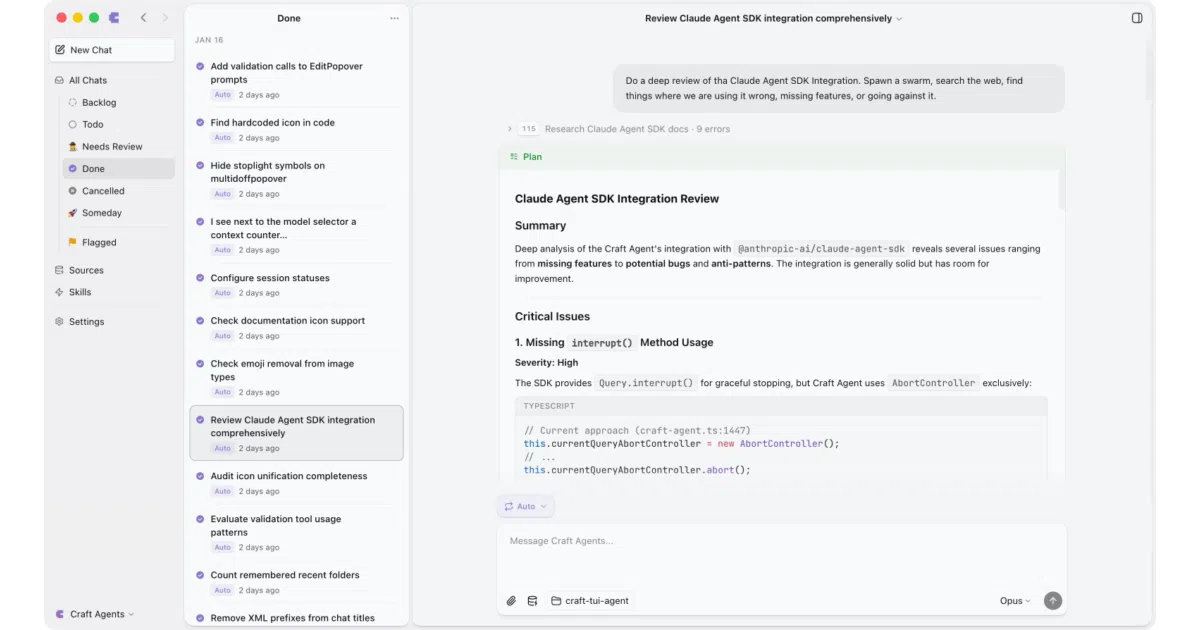The height and width of the screenshot is (630, 1200).
Task: Click the 'JAN 16' date header
Action: coord(209,40)
